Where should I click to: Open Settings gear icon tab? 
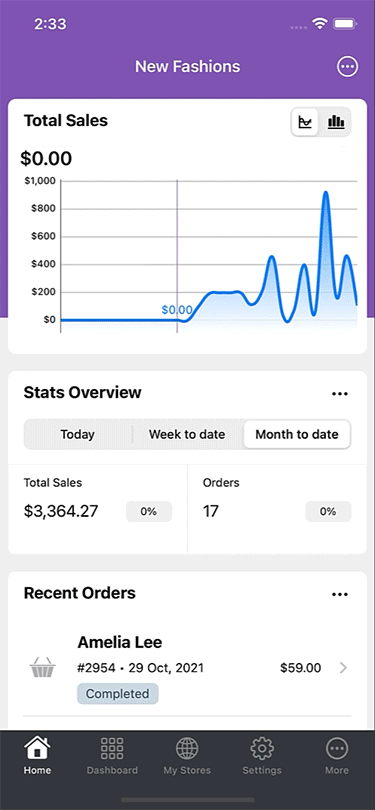[x=262, y=747]
